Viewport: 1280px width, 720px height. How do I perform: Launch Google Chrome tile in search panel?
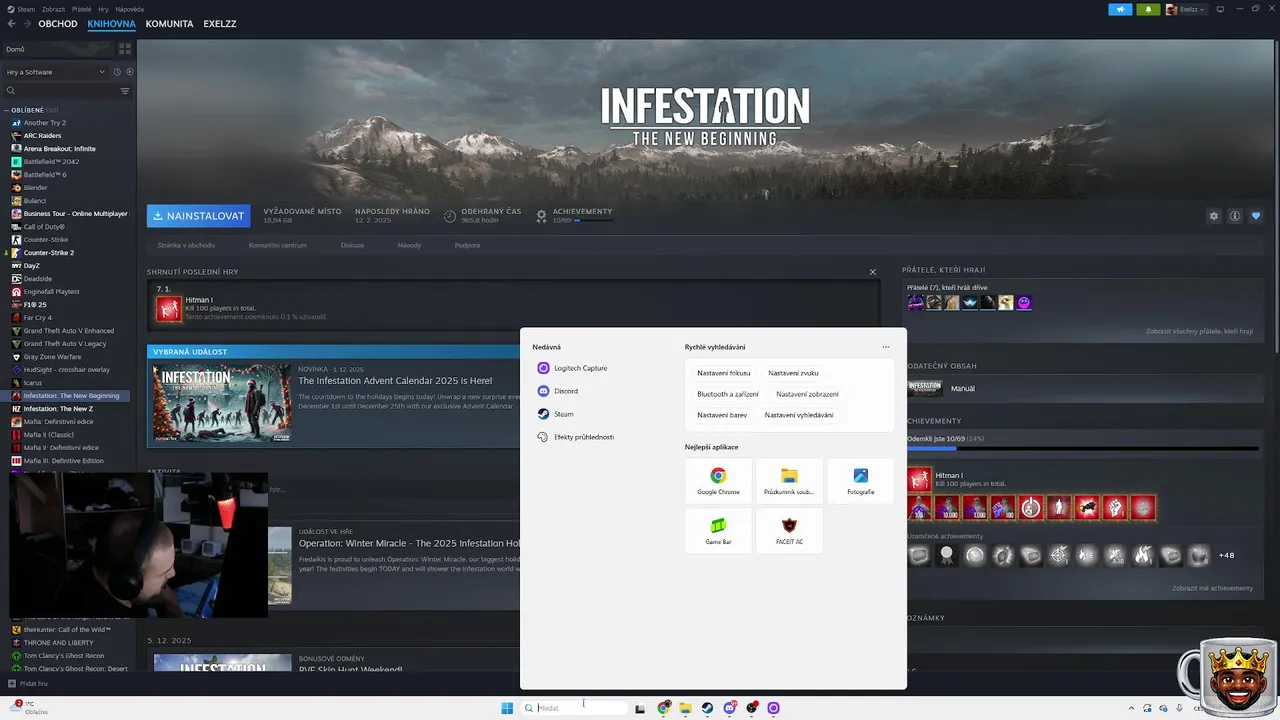pyautogui.click(x=718, y=480)
